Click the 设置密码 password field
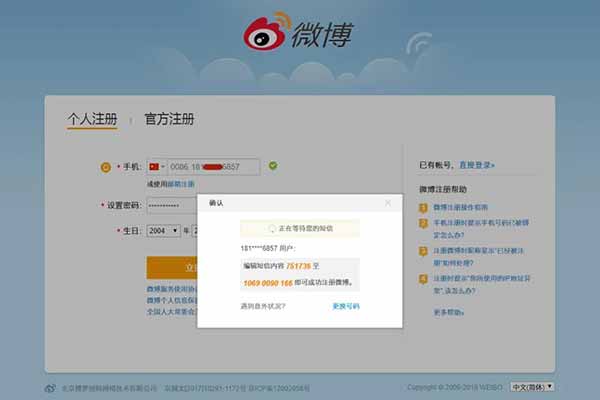The width and height of the screenshot is (600, 400). point(172,206)
